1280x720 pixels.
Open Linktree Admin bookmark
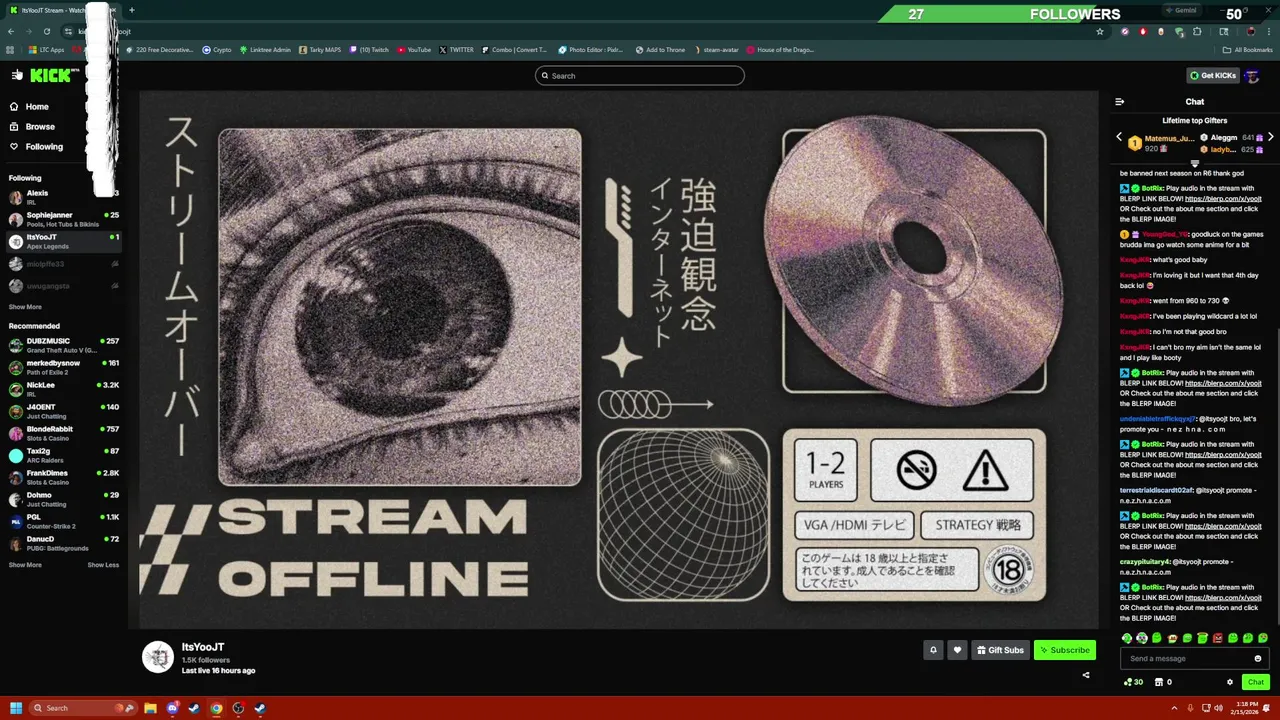265,49
